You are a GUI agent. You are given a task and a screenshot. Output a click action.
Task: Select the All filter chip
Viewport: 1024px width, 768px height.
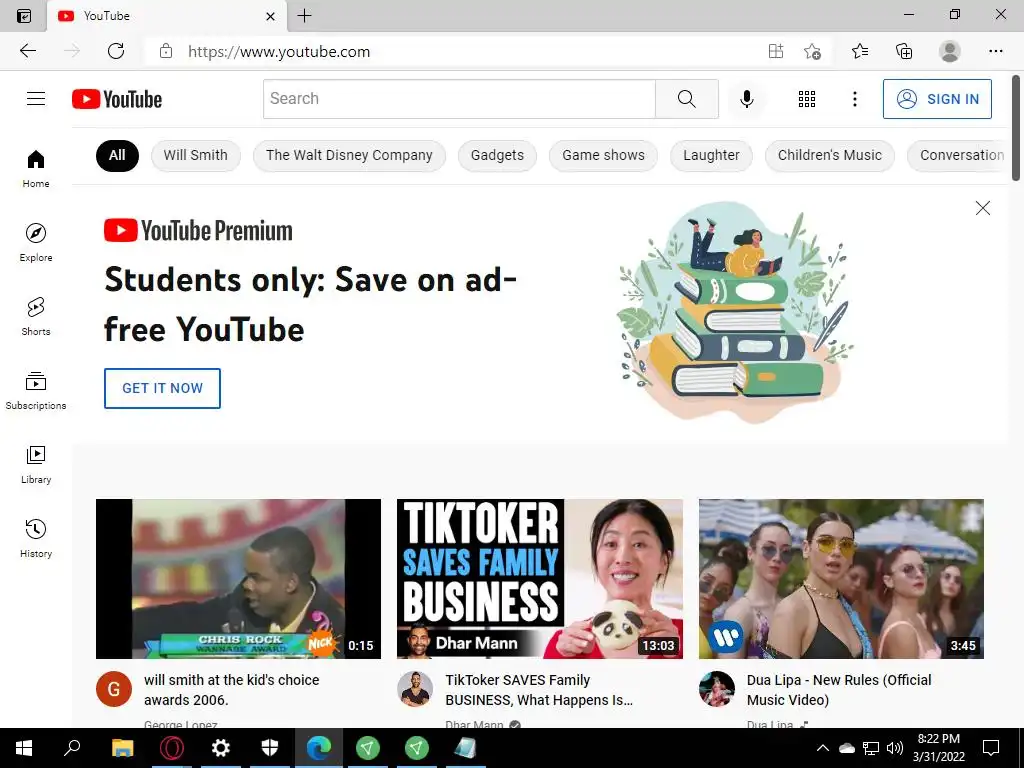coord(117,155)
